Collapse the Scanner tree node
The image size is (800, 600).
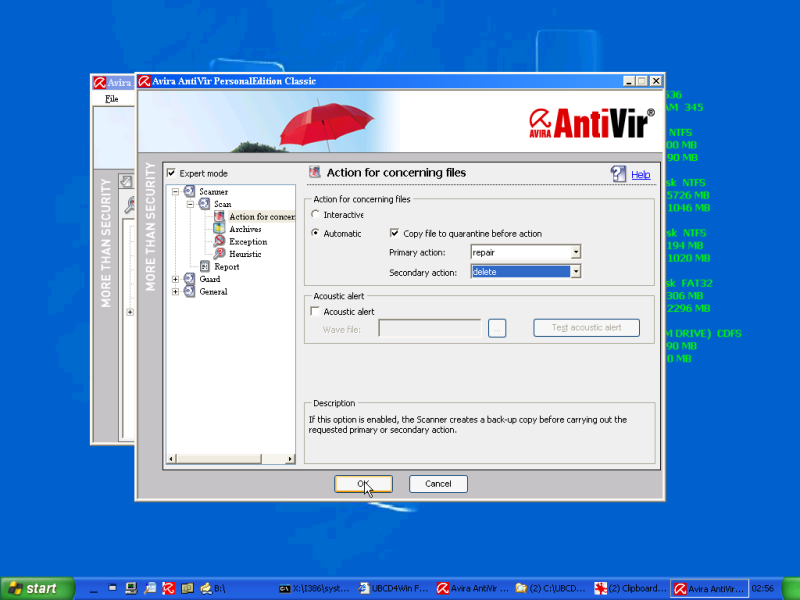175,192
